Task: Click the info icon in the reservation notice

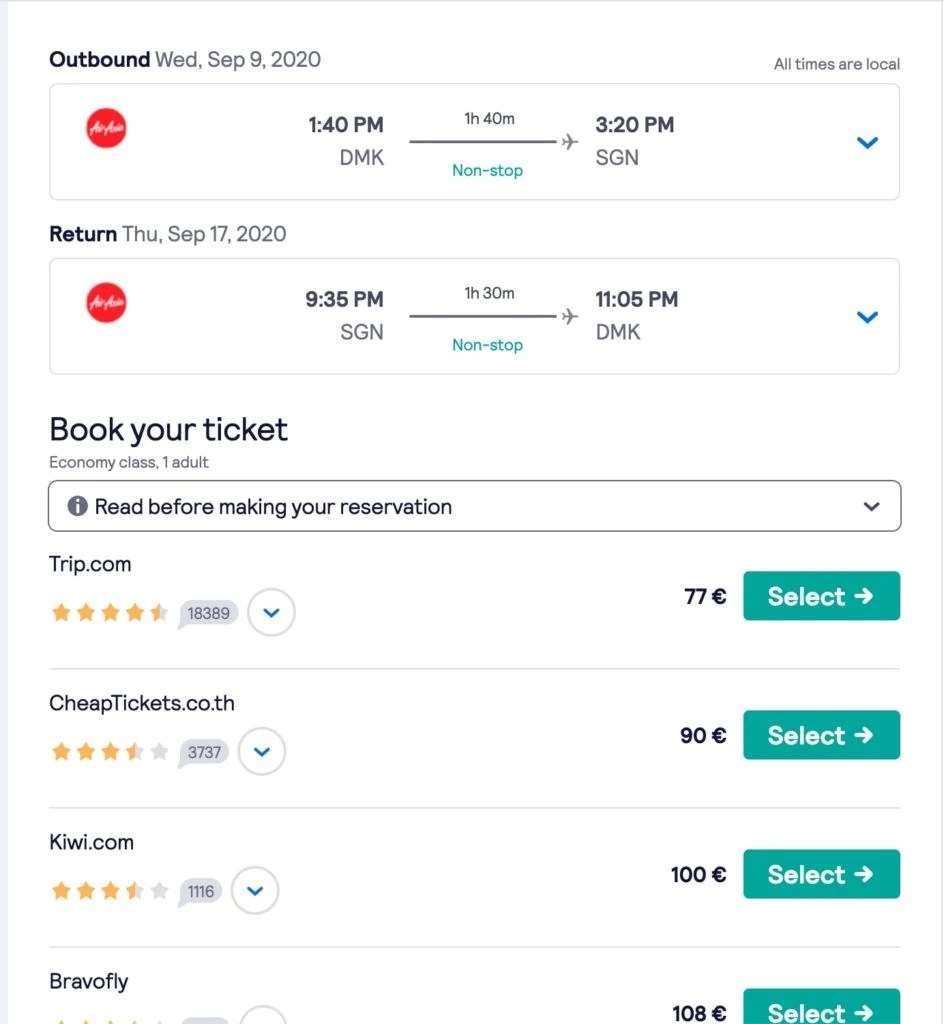Action: coord(77,506)
